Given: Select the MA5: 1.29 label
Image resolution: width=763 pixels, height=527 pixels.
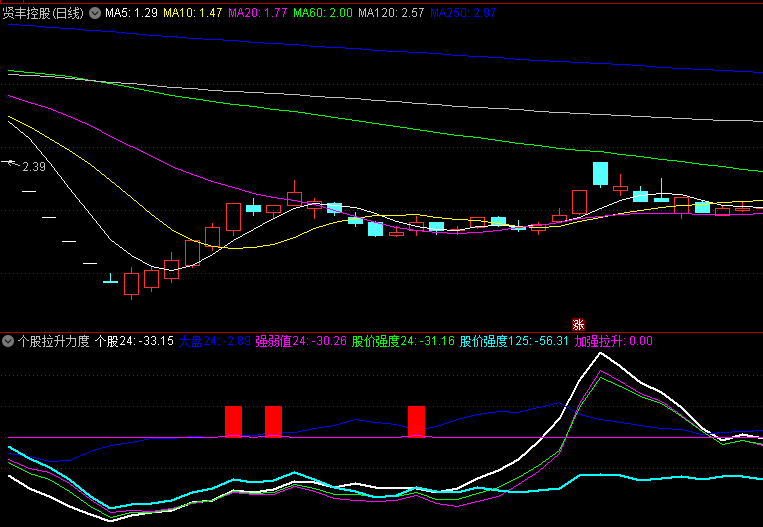Looking at the screenshot, I should (131, 13).
